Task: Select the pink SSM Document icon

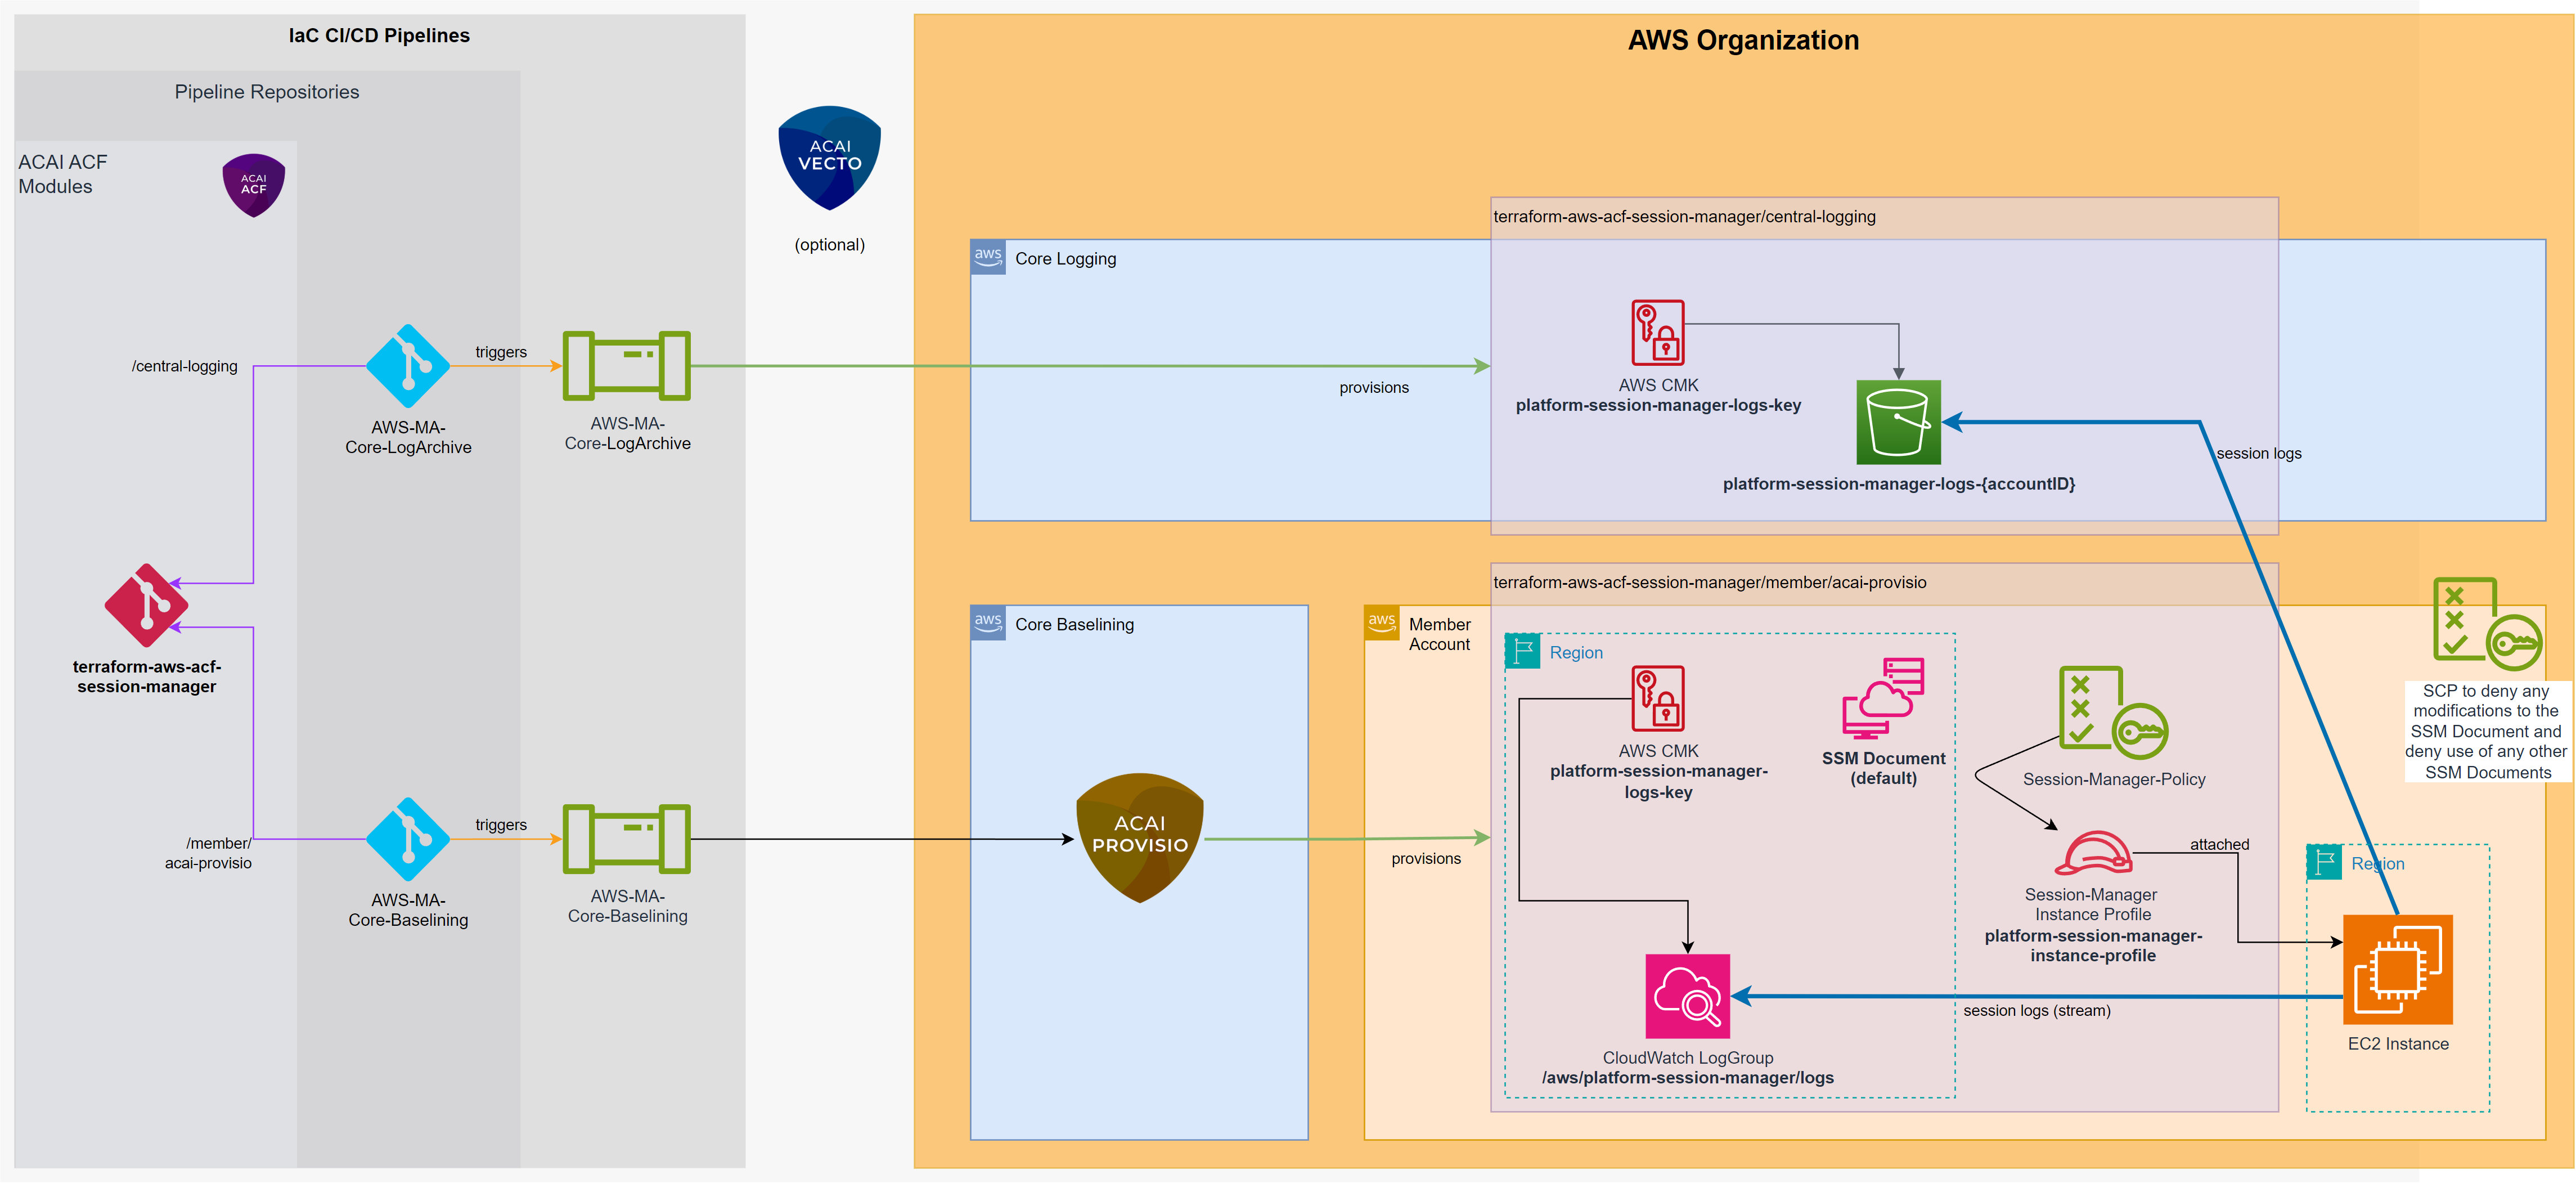Action: click(1883, 698)
